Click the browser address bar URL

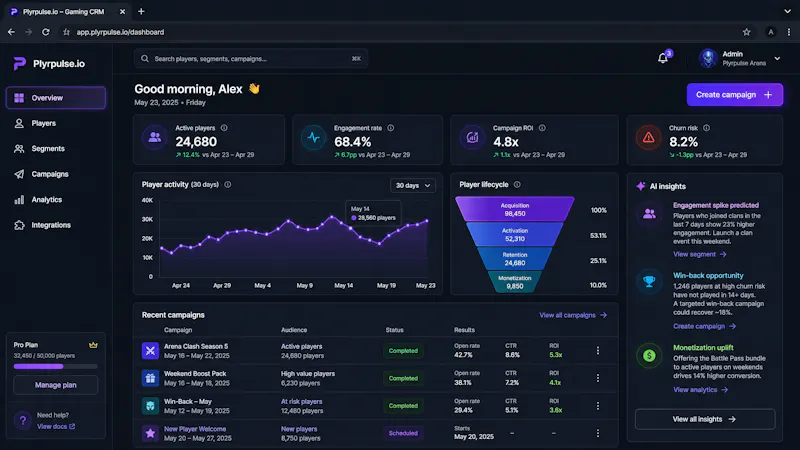click(x=120, y=32)
